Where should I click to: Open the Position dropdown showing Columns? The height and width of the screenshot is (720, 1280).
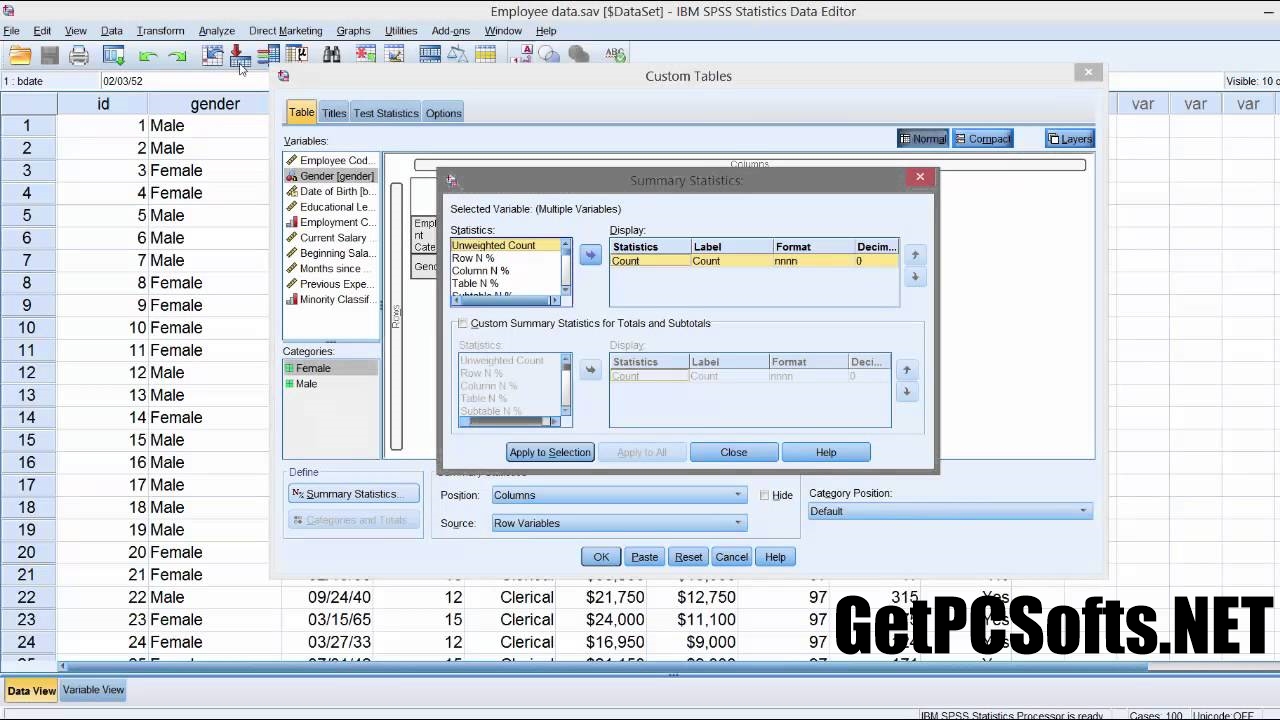pos(619,495)
